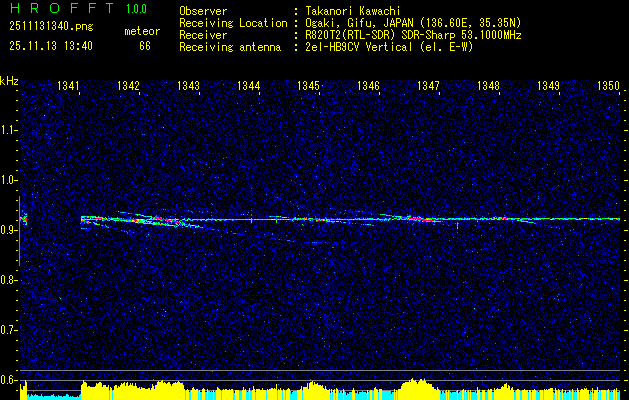Viewport: 629px width, 400px height.
Task: Click the 1.1 frequency axis label
Action: click(9, 130)
